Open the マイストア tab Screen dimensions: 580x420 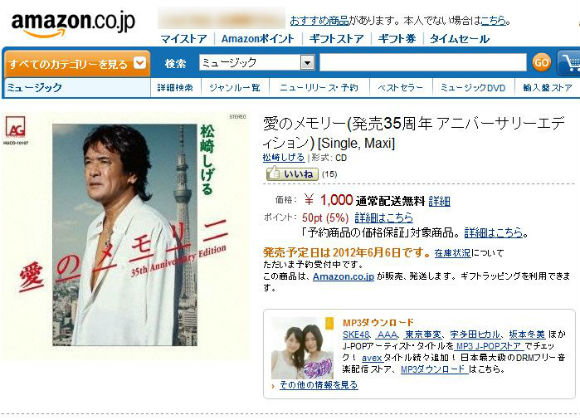[183, 38]
